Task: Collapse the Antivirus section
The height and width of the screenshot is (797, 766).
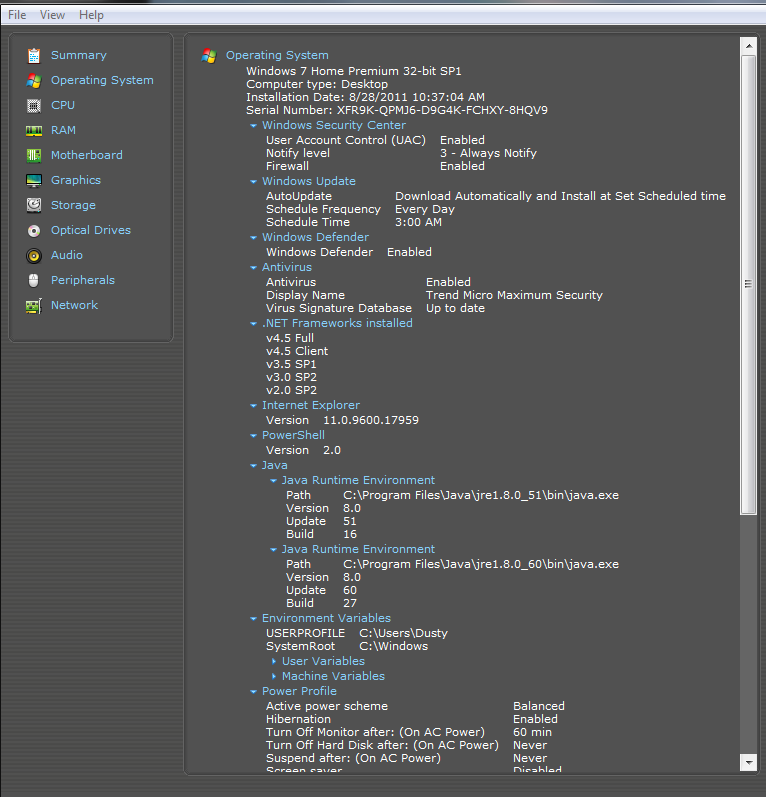Action: point(253,267)
